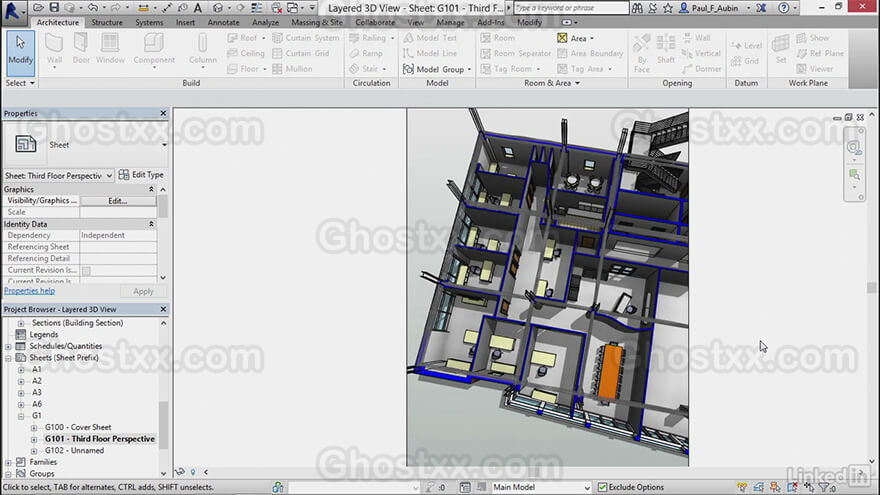Click the Component tool

154,51
